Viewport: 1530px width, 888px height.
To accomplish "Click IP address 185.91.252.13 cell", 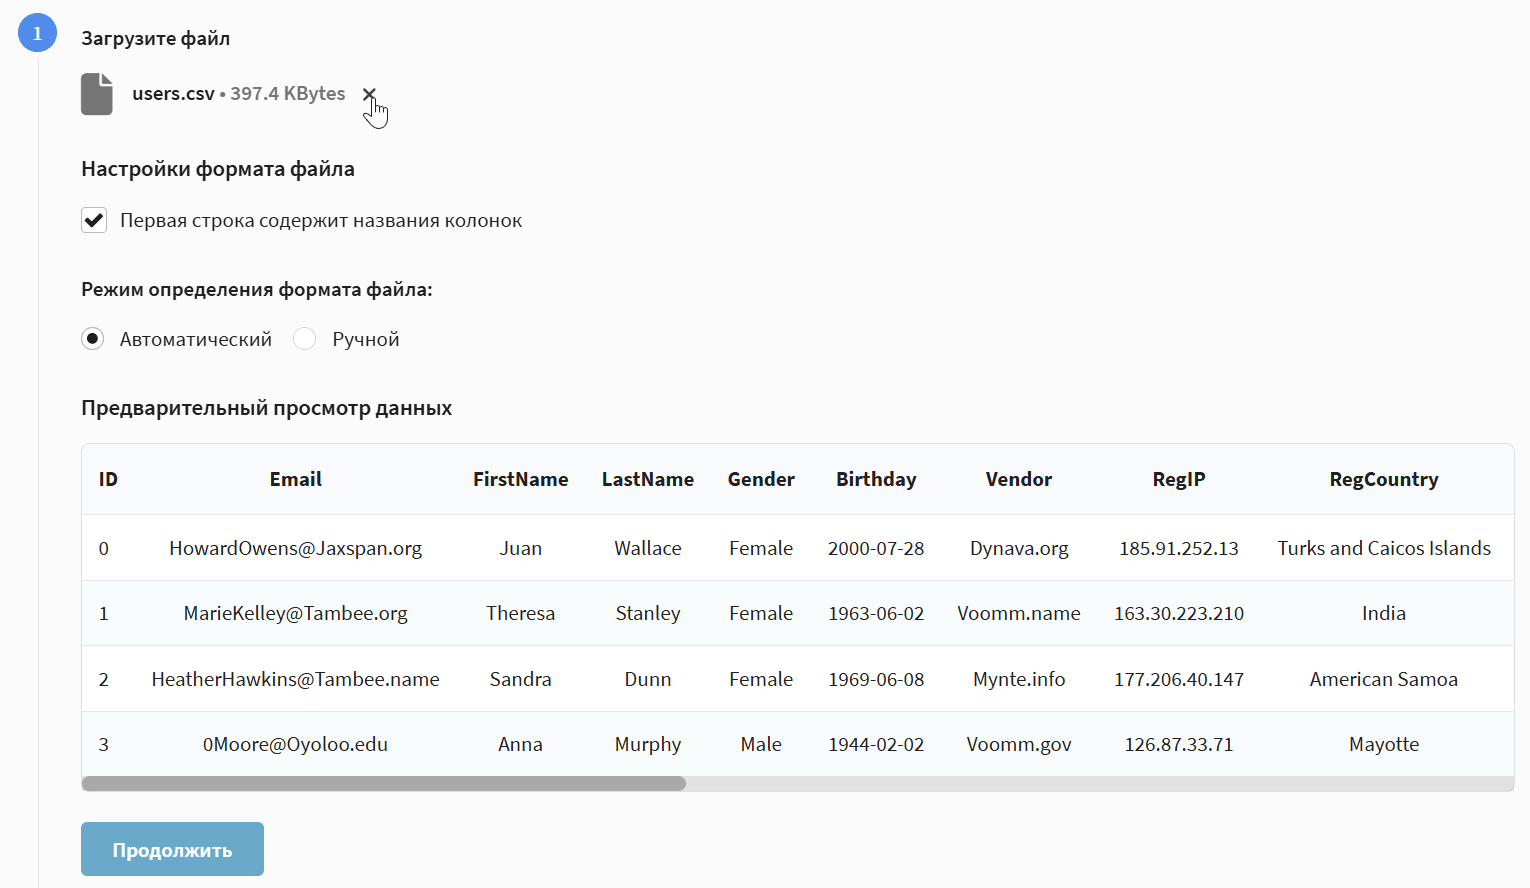I will 1179,548.
